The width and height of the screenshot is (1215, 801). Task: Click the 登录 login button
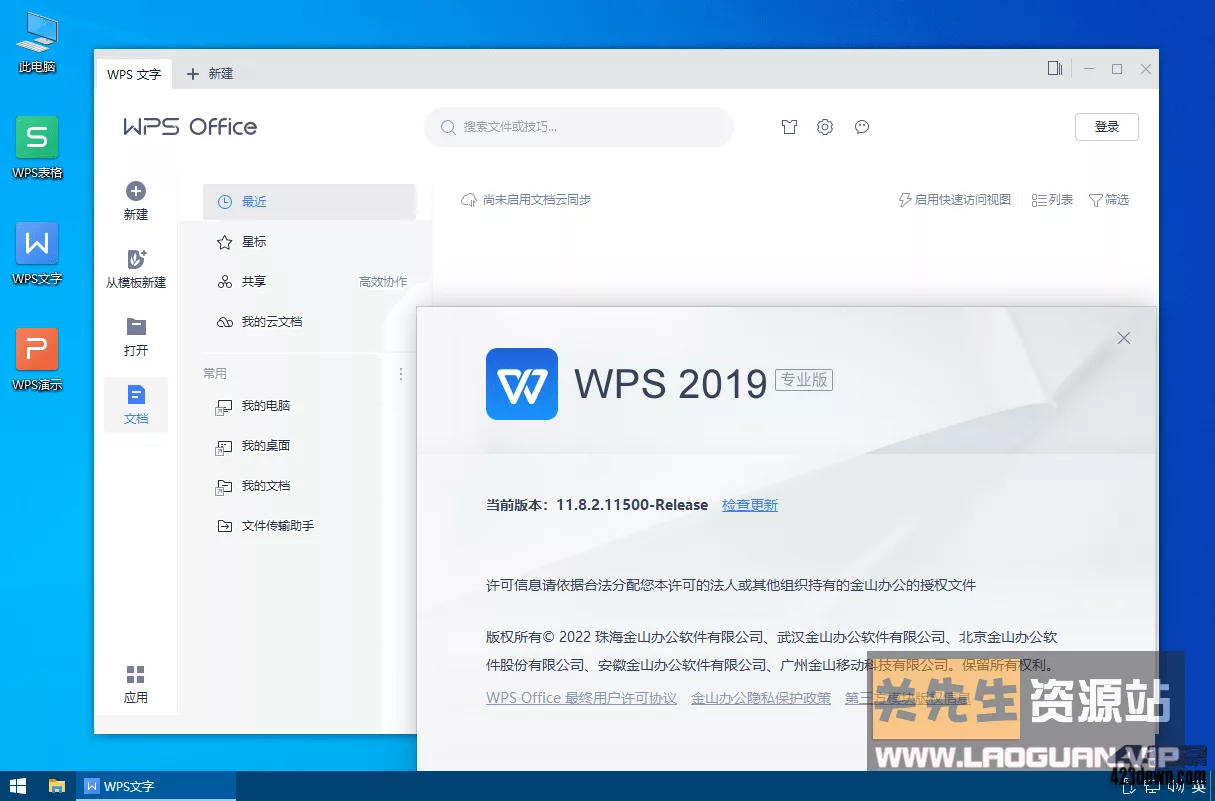coord(1106,126)
